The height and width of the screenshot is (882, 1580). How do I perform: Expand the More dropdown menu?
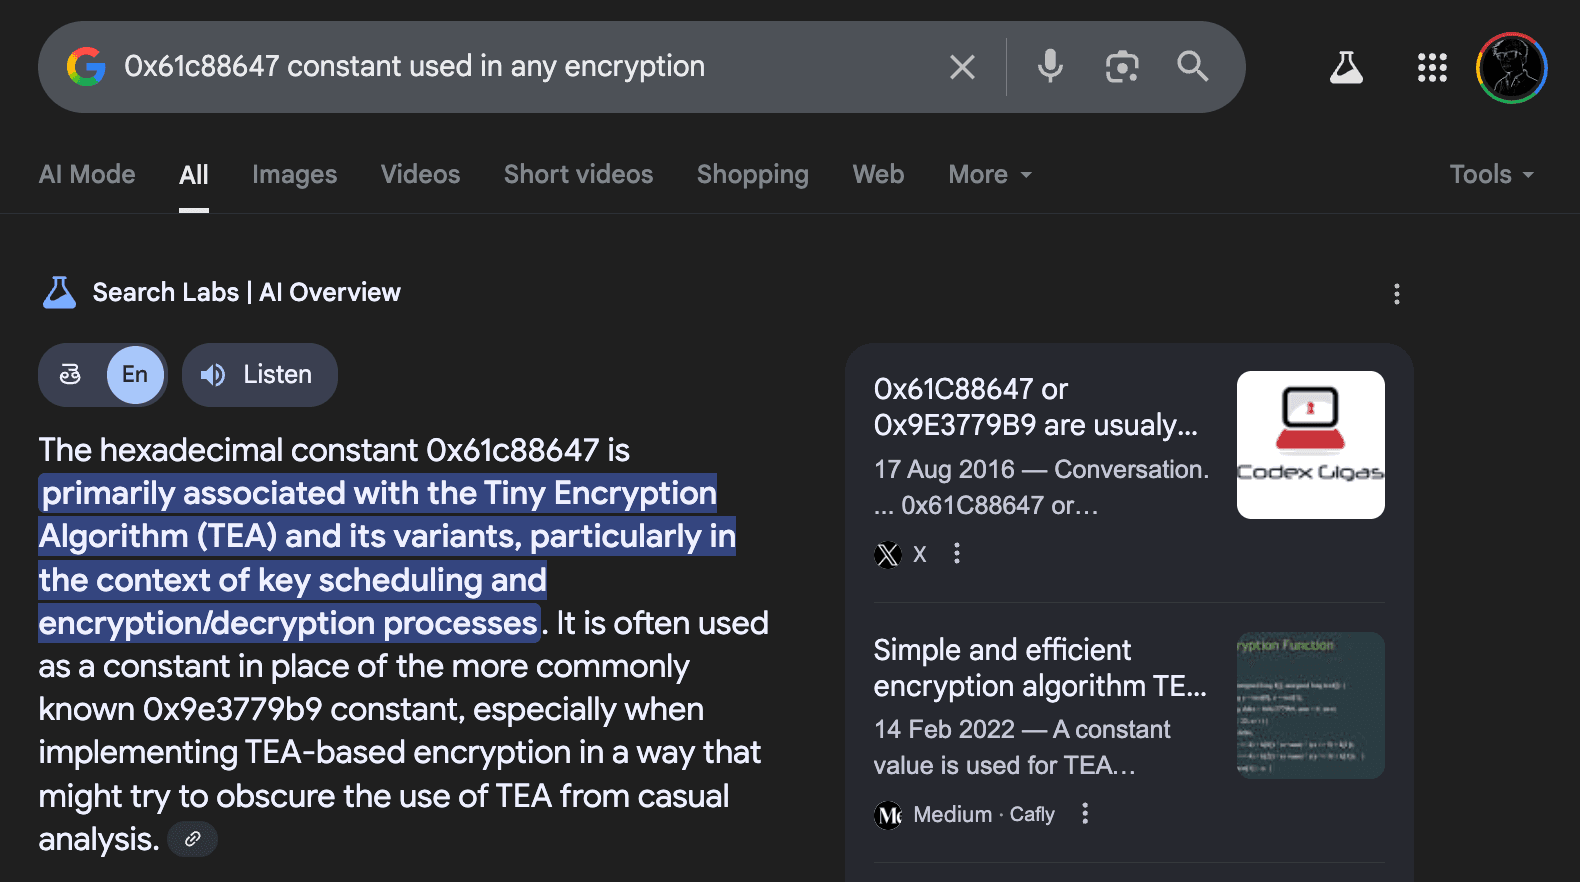[x=990, y=174]
